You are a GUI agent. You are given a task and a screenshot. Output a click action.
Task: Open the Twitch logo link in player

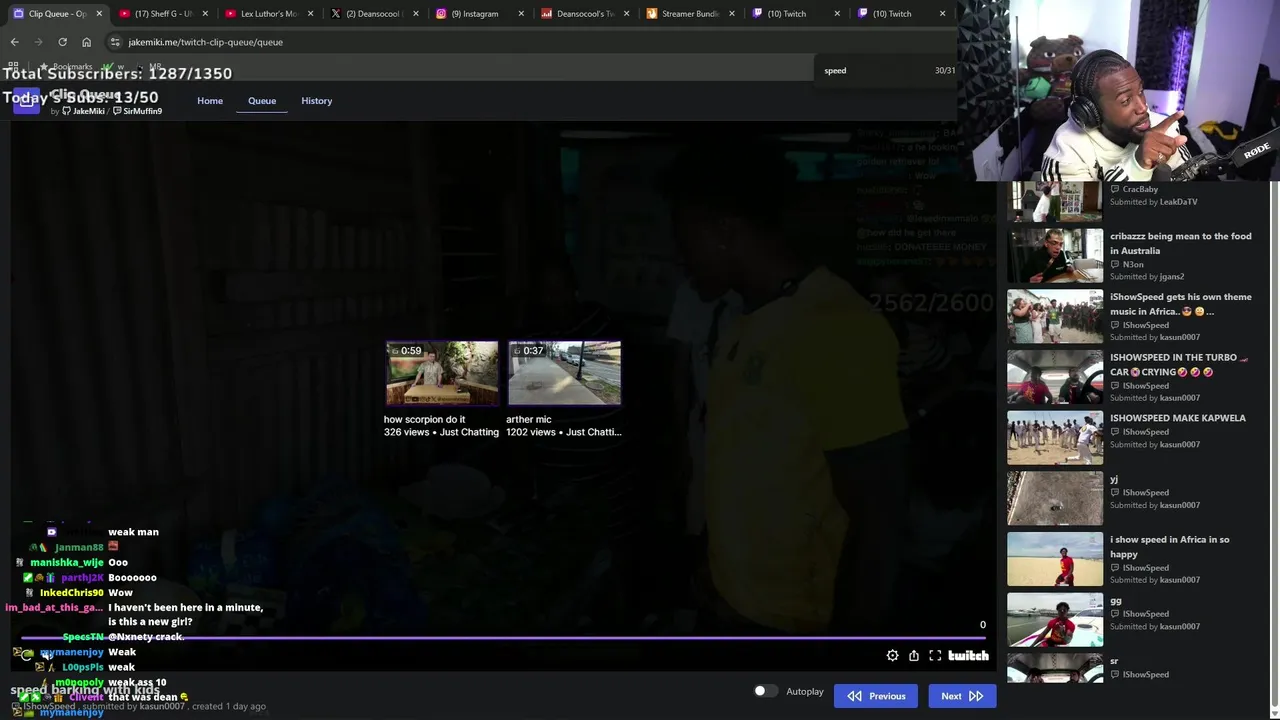click(968, 656)
